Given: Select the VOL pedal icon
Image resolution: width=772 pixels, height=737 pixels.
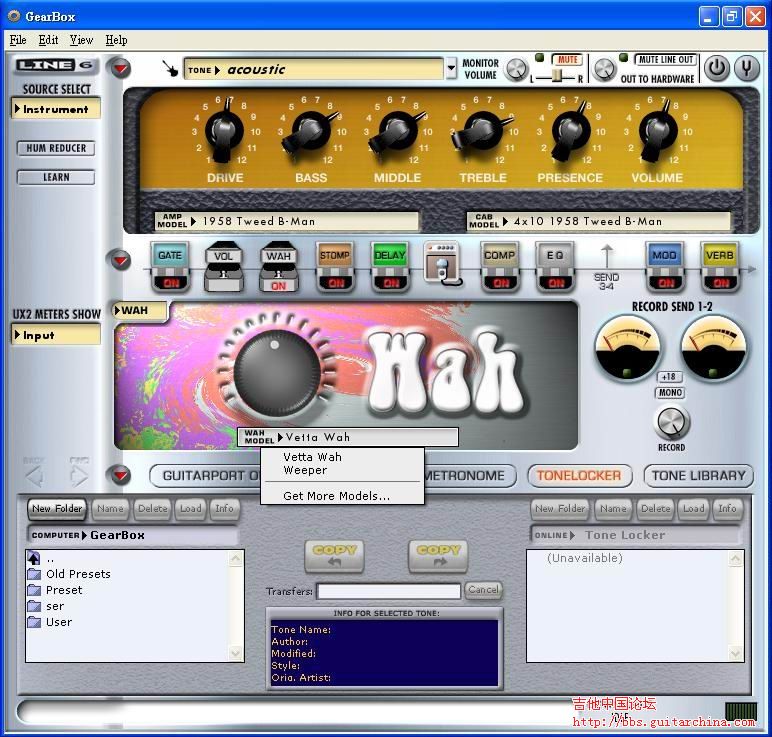Looking at the screenshot, I should click(x=224, y=267).
